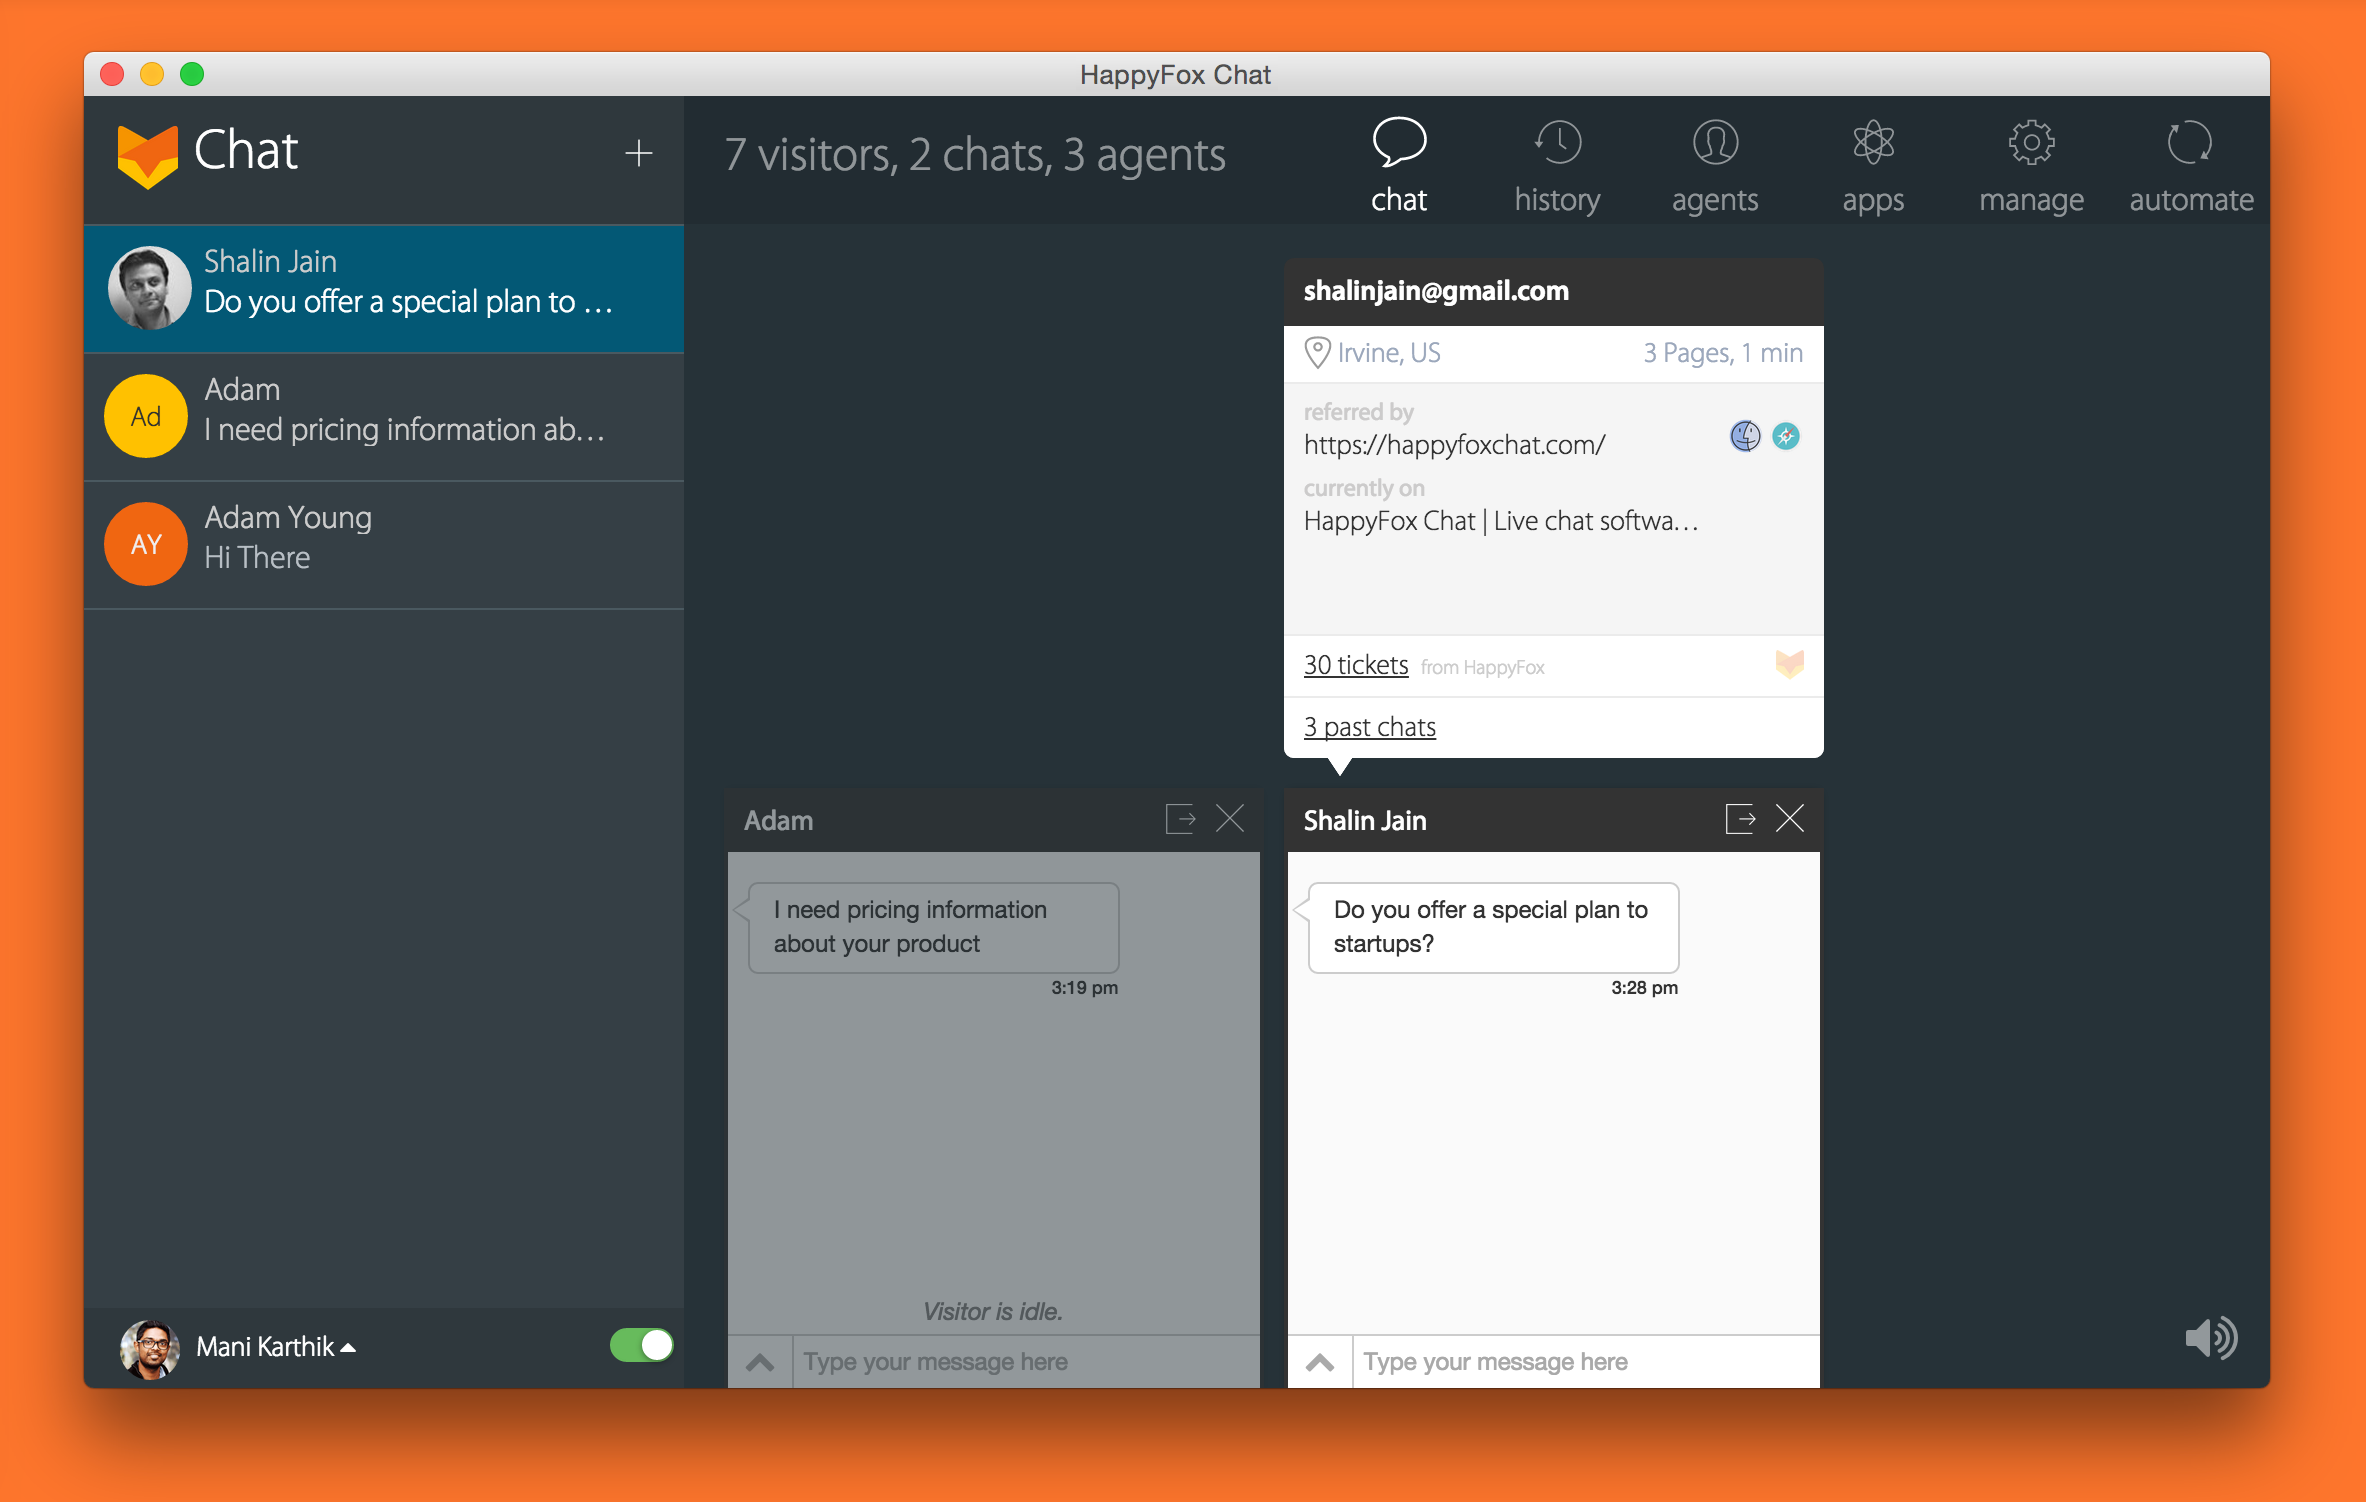The height and width of the screenshot is (1502, 2366).
Task: Toggle agent availability status switch
Action: pos(641,1345)
